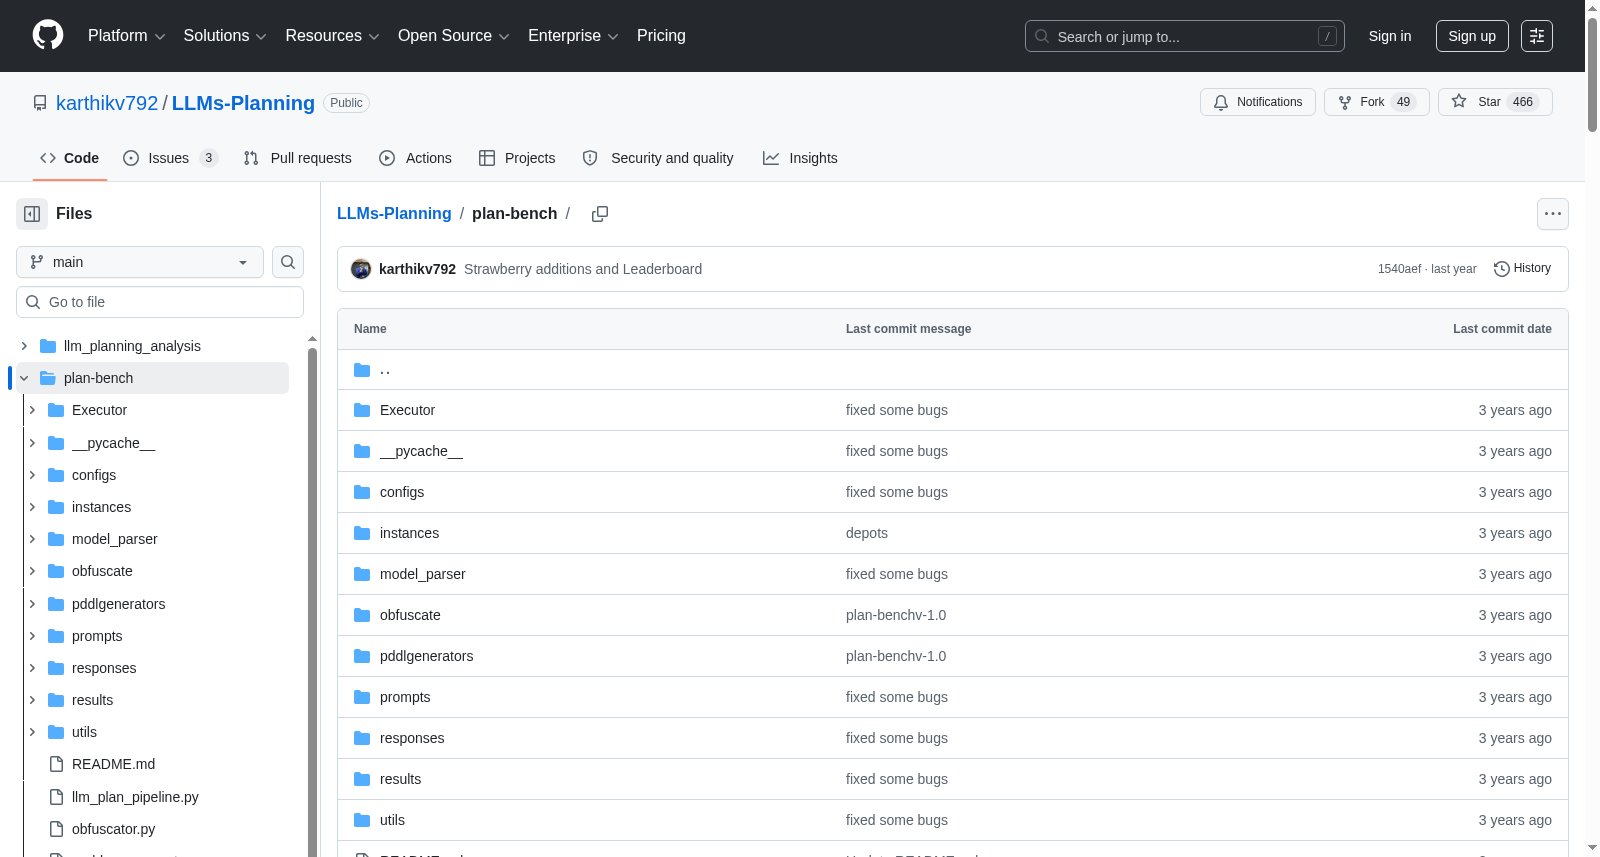Open the Open Source dropdown menu

pyautogui.click(x=454, y=36)
